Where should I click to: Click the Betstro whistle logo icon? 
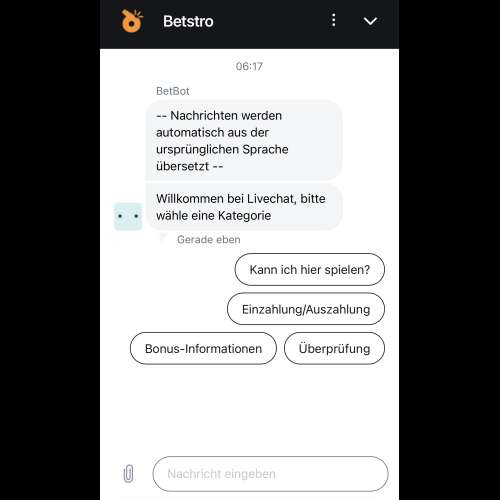[132, 21]
